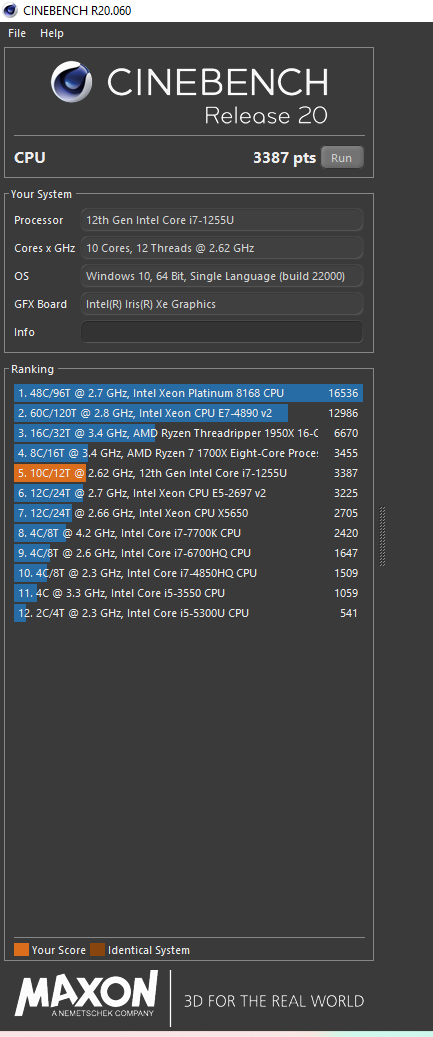Select ranking row Ryzen 7 1700X

point(188,453)
